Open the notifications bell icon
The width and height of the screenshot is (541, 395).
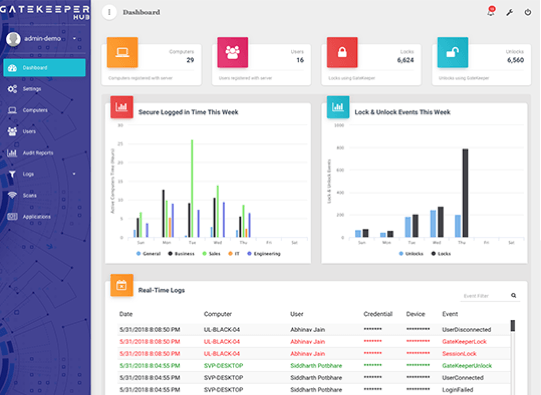491,11
